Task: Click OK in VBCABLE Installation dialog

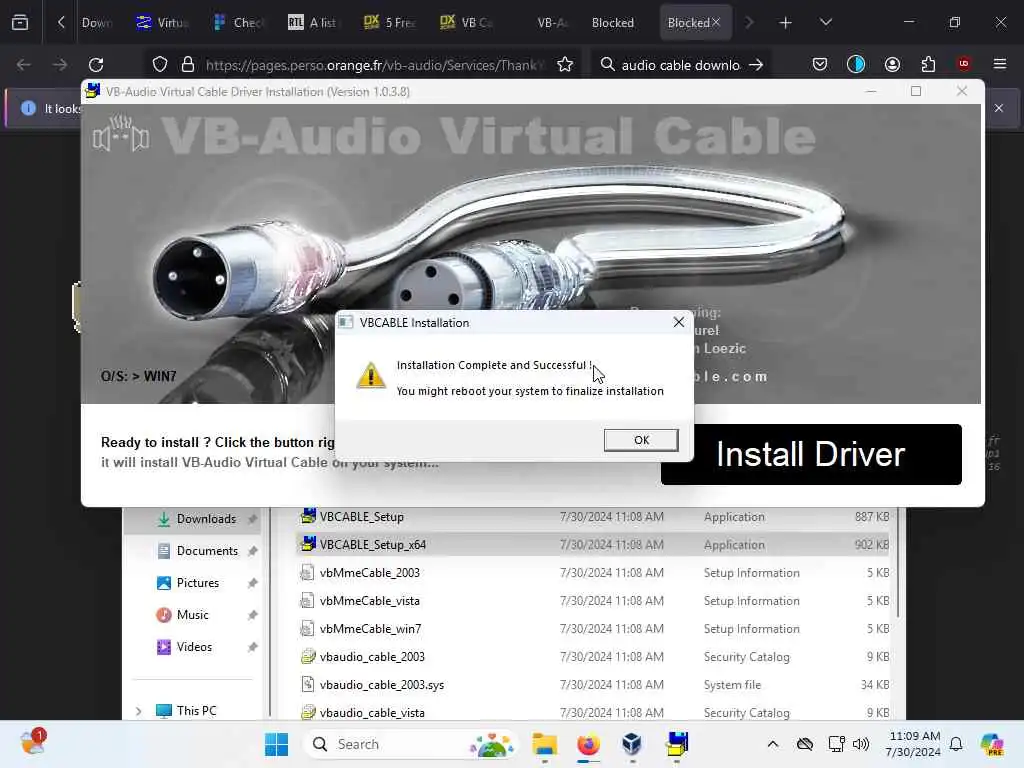Action: [x=641, y=440]
